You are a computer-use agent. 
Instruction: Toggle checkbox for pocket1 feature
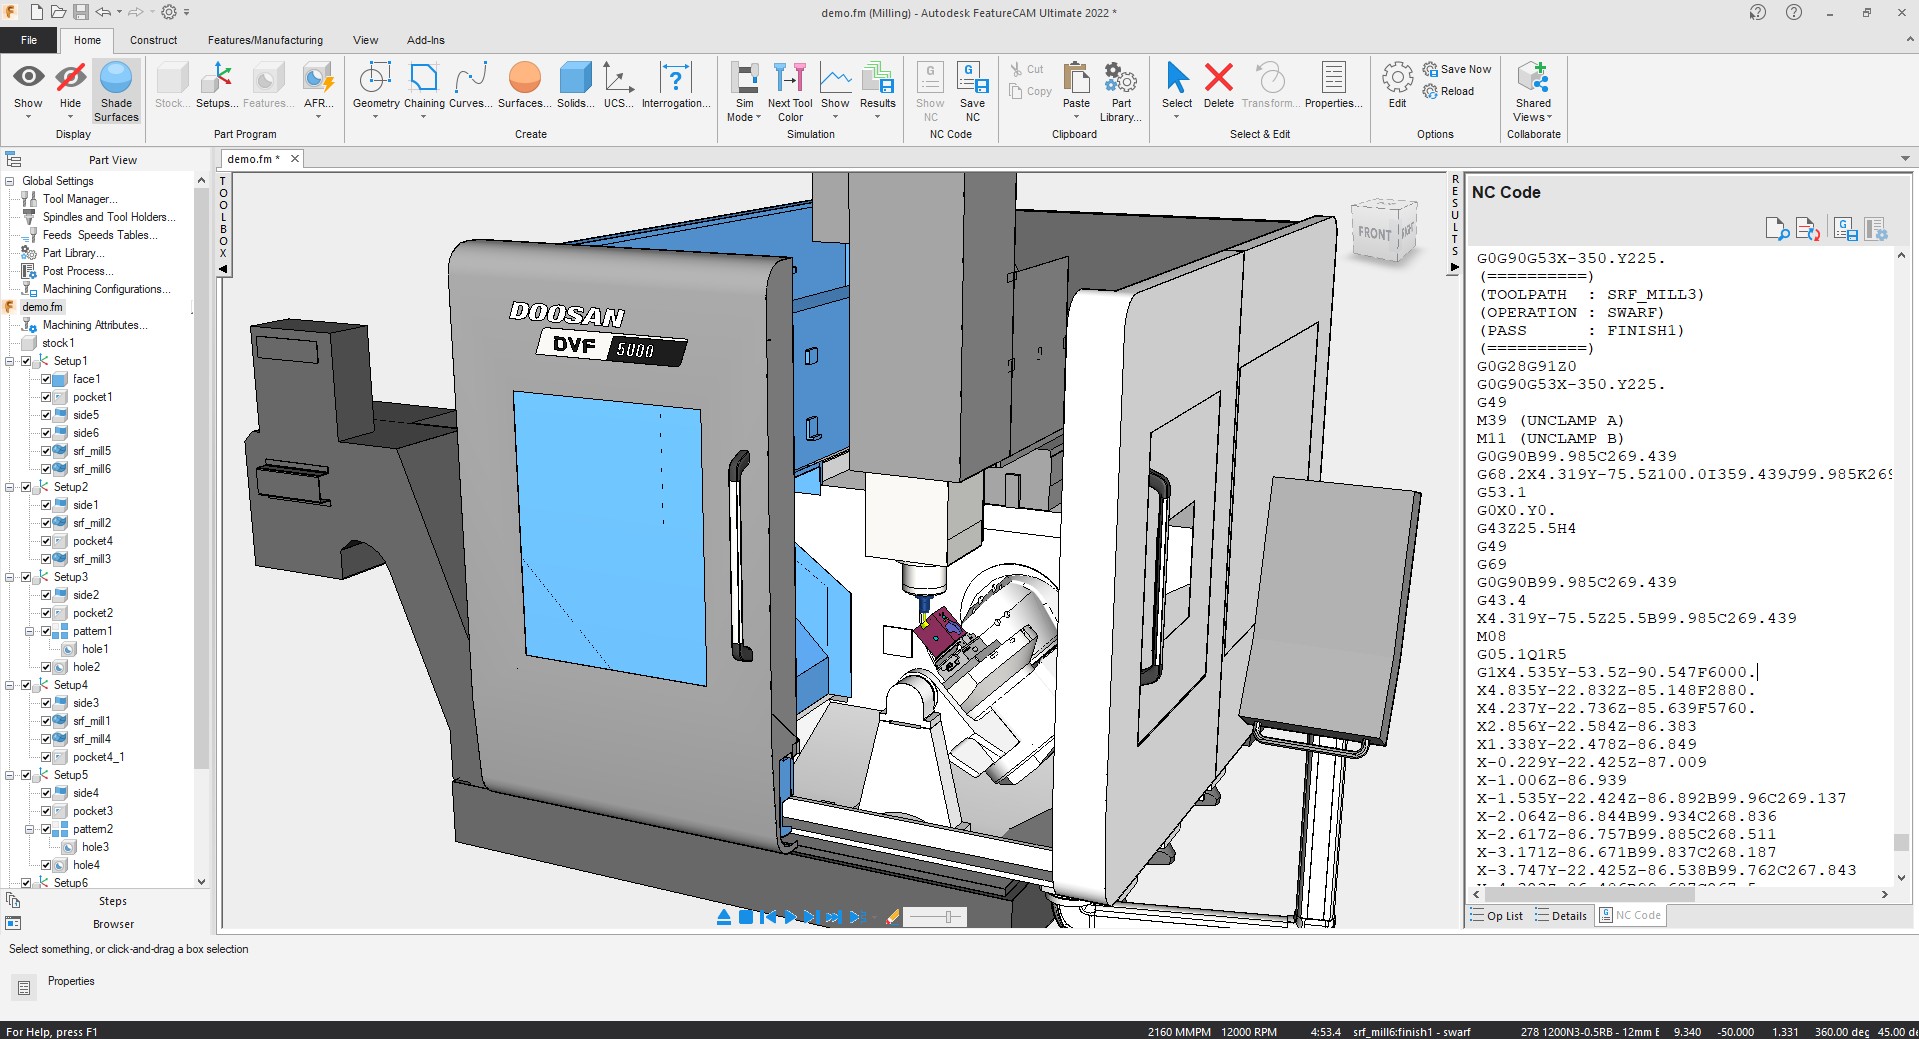(46, 397)
